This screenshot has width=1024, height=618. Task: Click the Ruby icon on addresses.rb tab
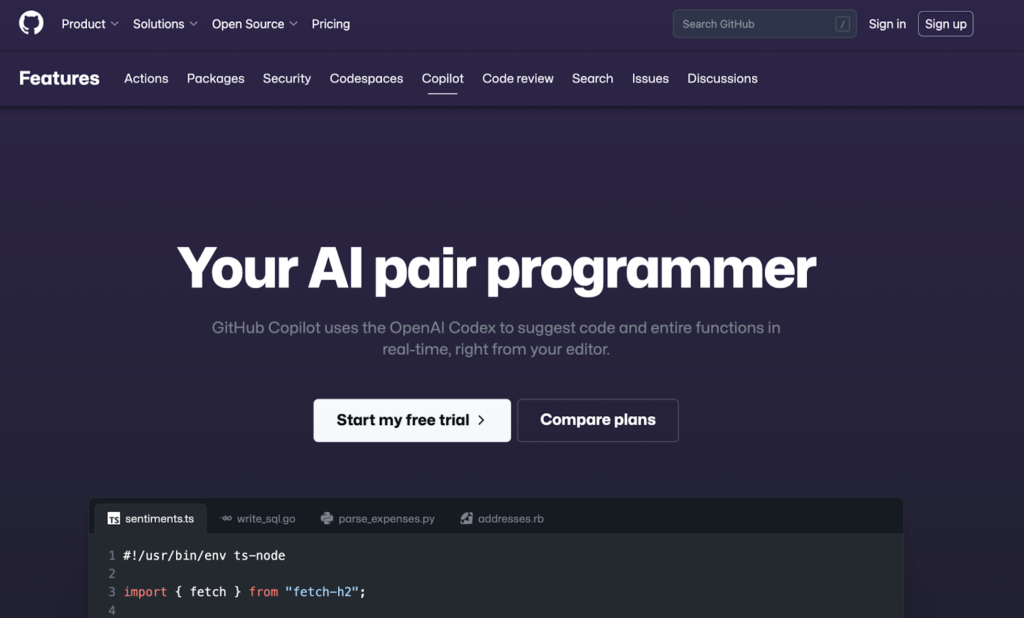pyautogui.click(x=466, y=518)
